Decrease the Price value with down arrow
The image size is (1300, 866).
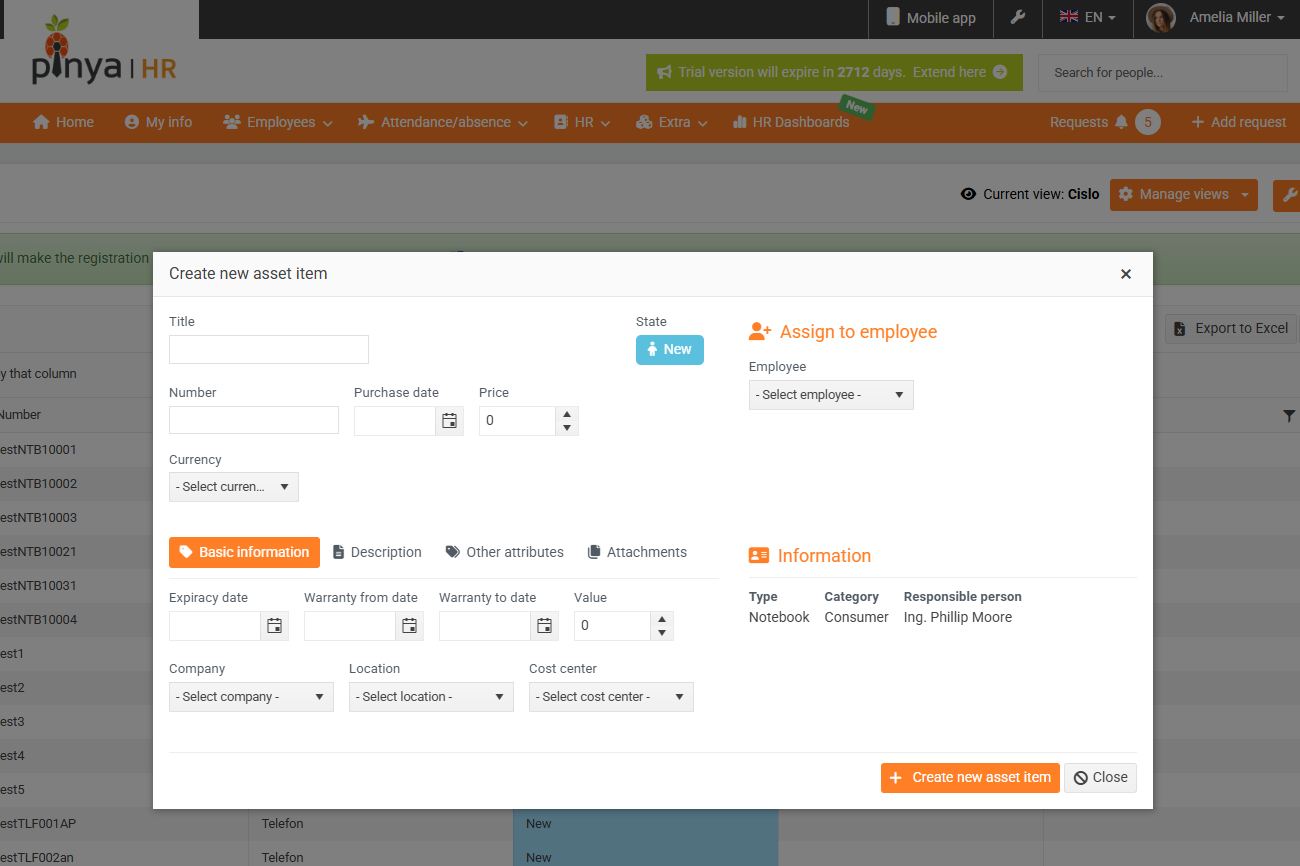[x=567, y=428]
